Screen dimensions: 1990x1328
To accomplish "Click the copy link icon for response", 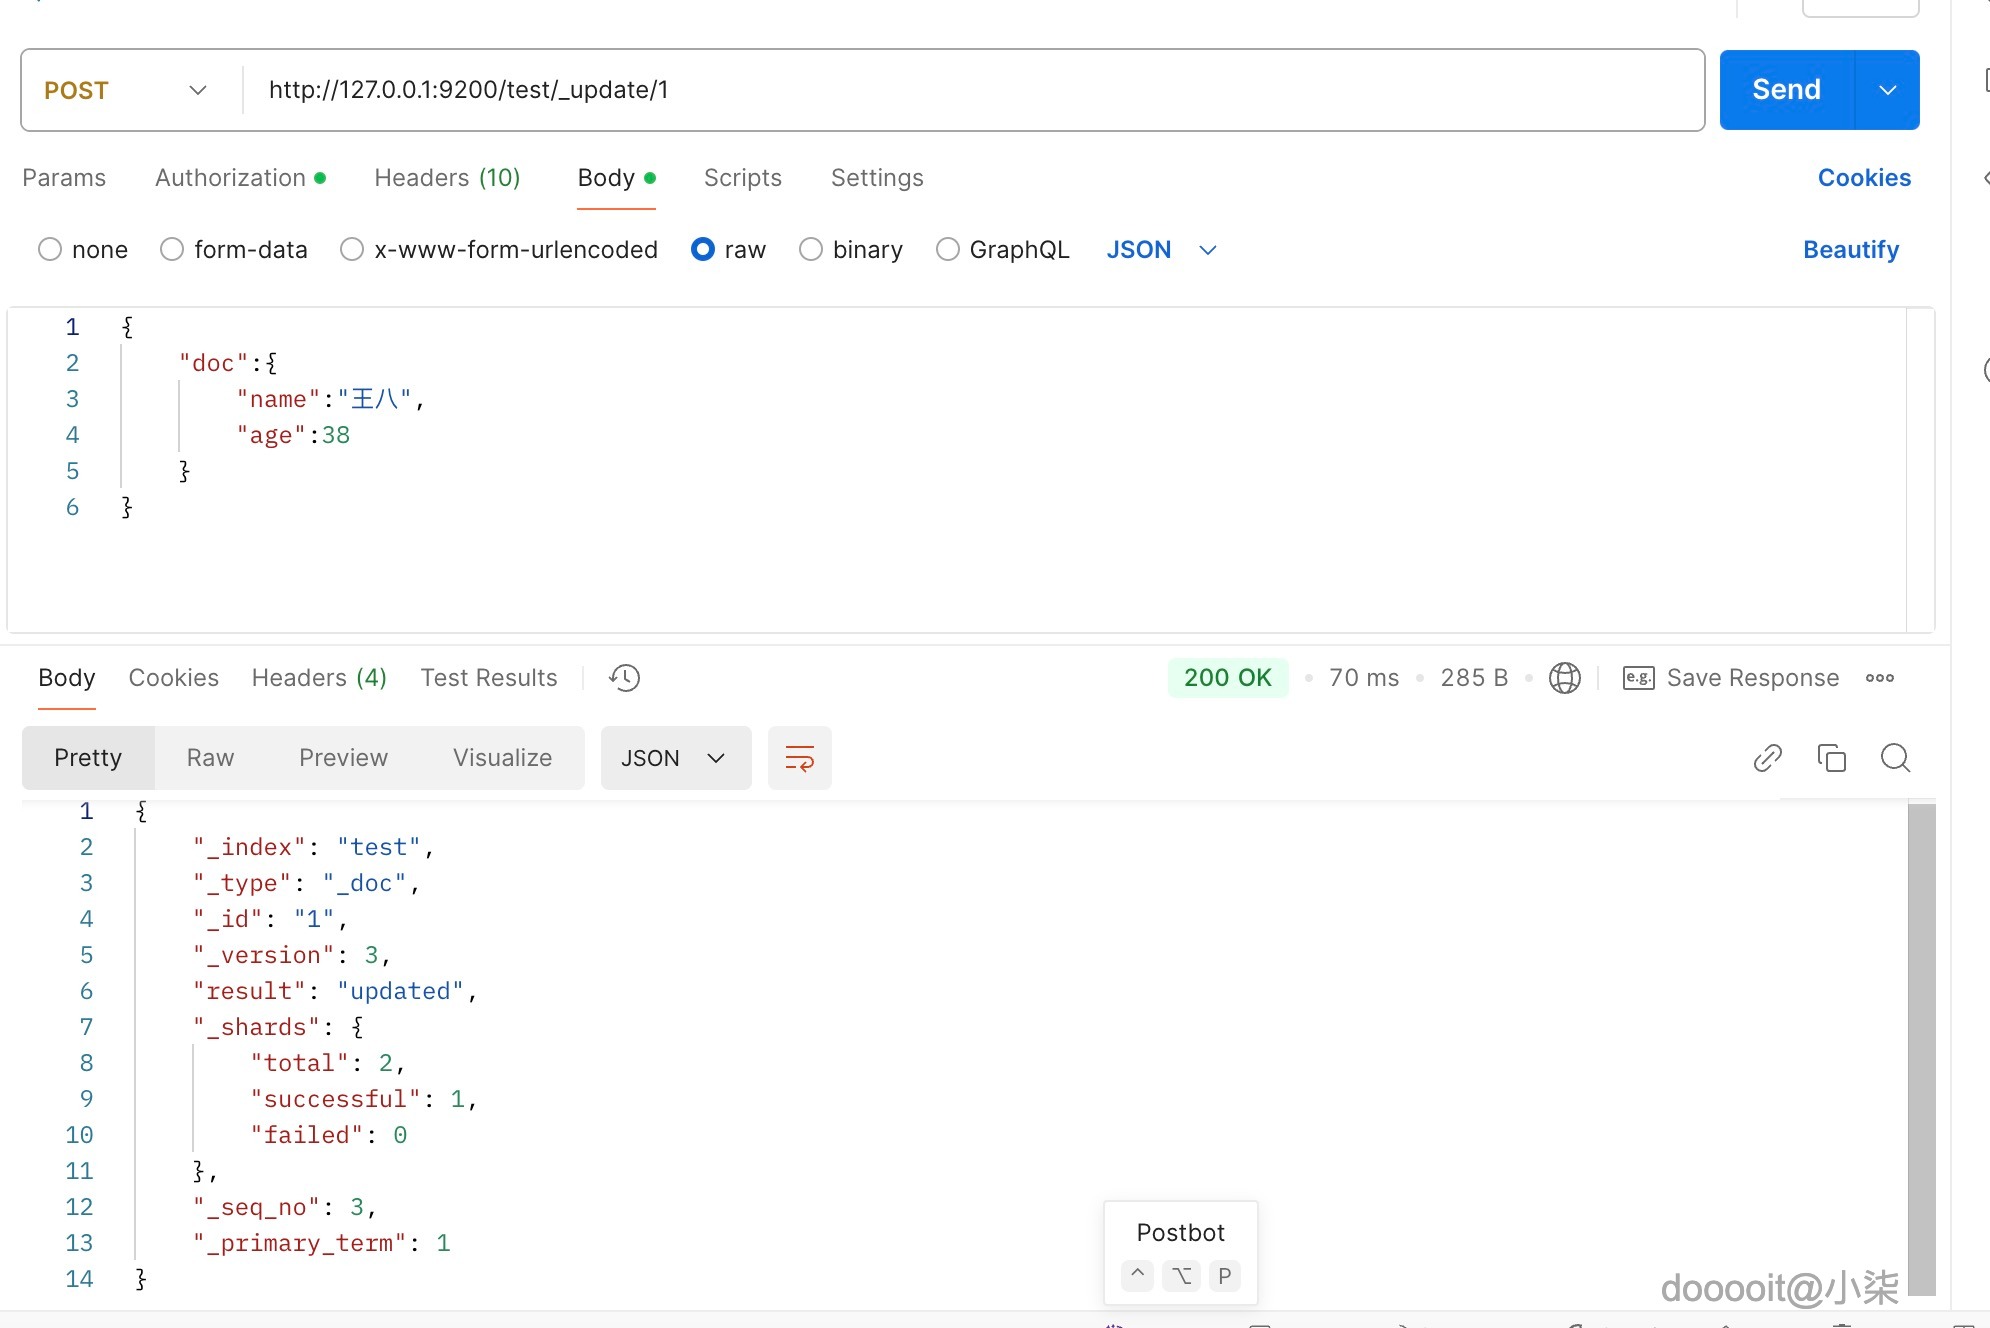I will (x=1767, y=758).
